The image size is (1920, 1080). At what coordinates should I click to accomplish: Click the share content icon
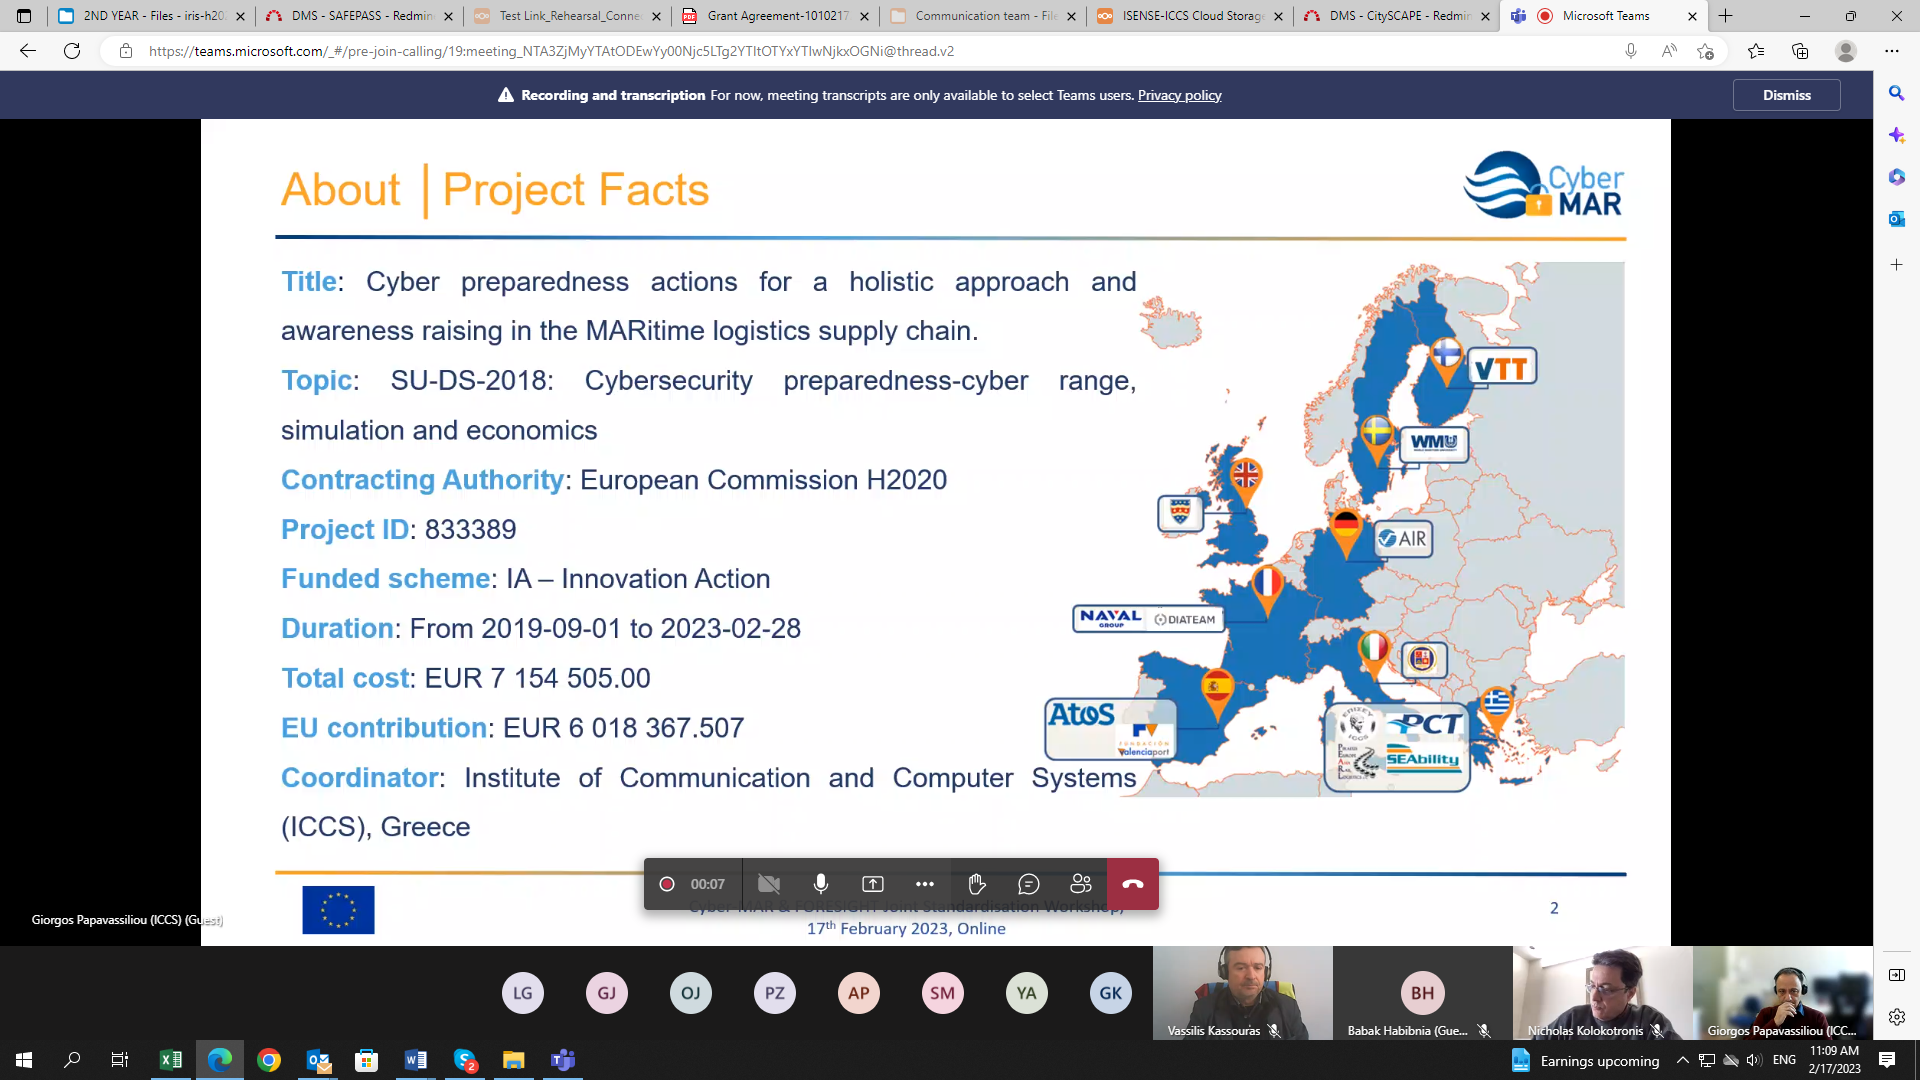[x=872, y=884]
